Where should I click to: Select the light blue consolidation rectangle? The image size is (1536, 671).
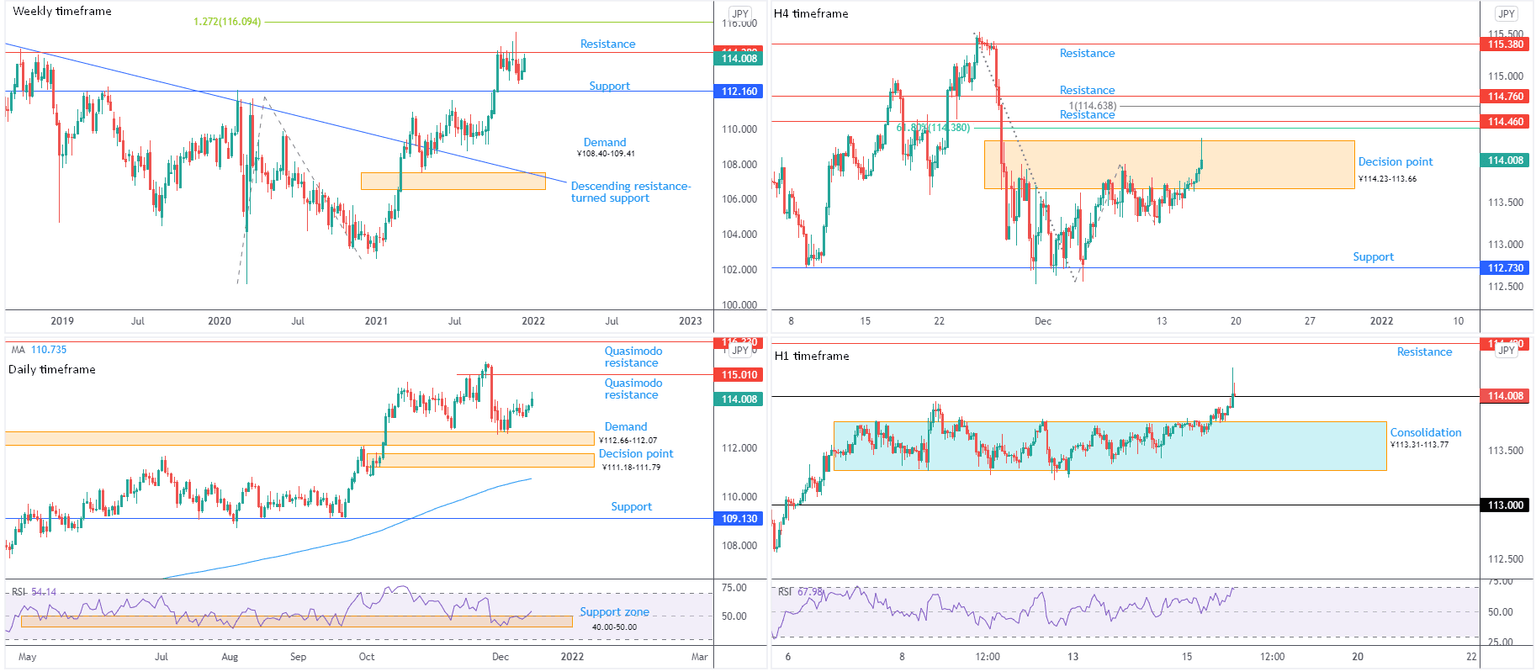click(x=1110, y=446)
